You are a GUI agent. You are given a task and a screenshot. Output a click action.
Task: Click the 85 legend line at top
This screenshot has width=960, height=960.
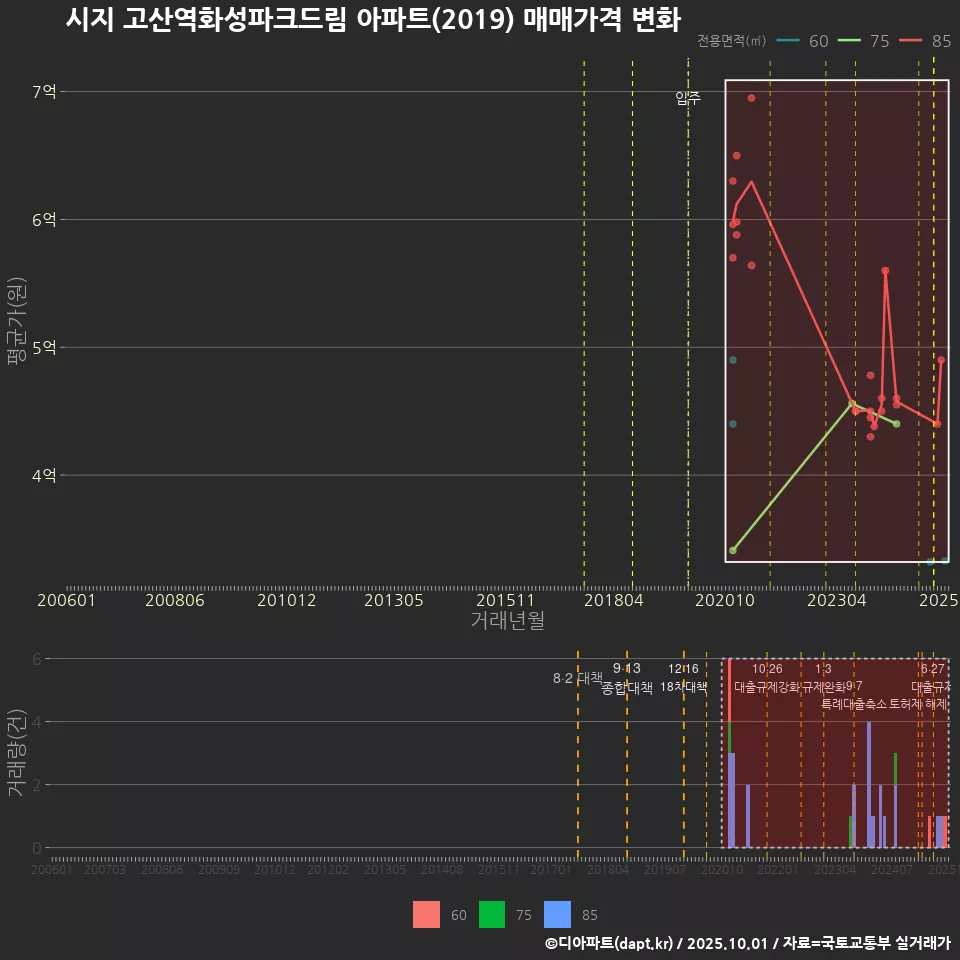910,41
